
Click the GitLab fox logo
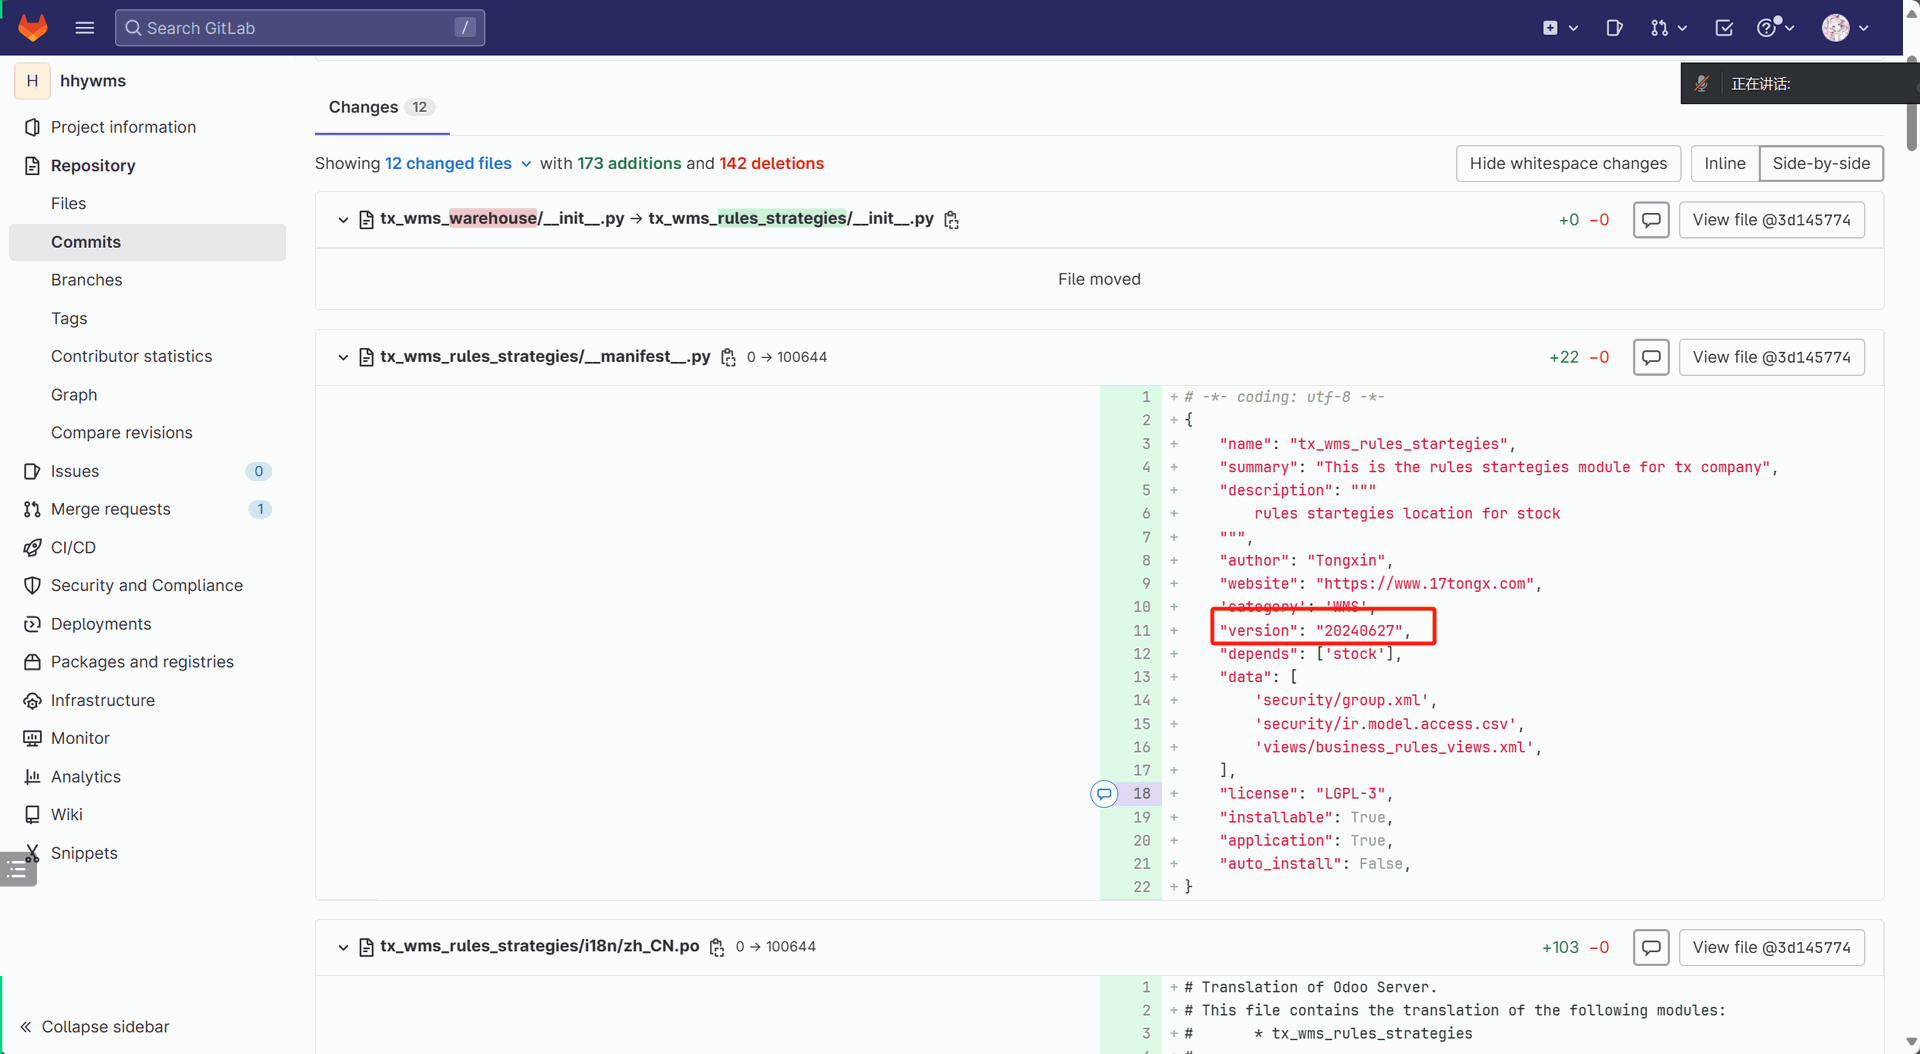click(33, 27)
